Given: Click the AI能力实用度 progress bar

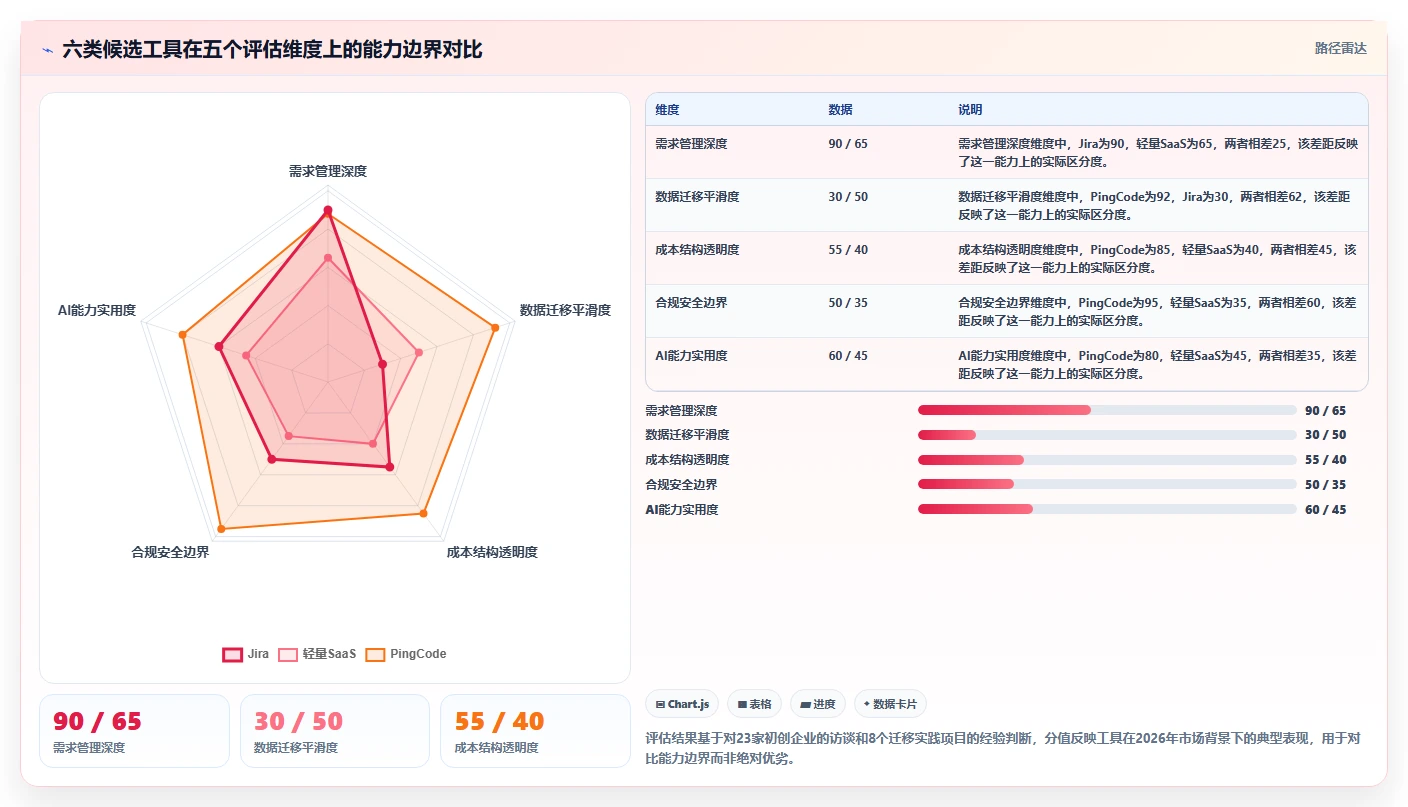Looking at the screenshot, I should click(x=1107, y=509).
